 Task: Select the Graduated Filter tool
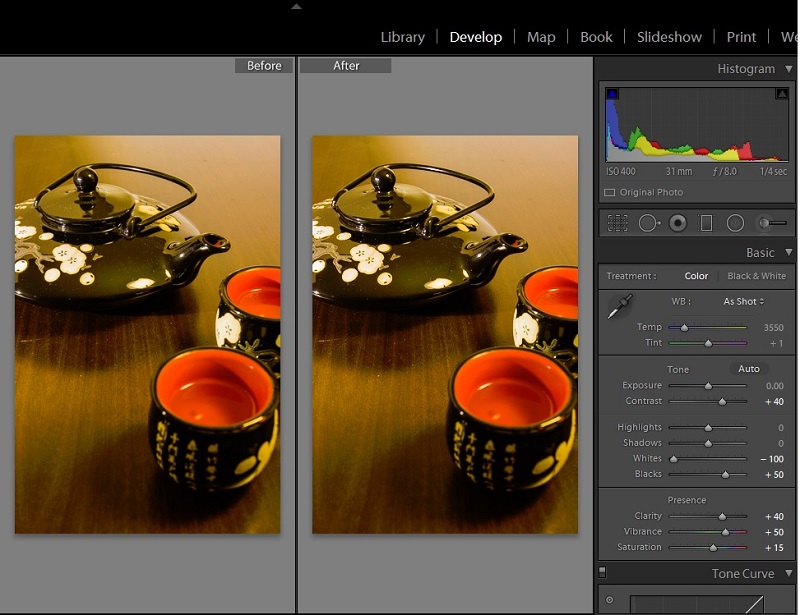tap(706, 223)
